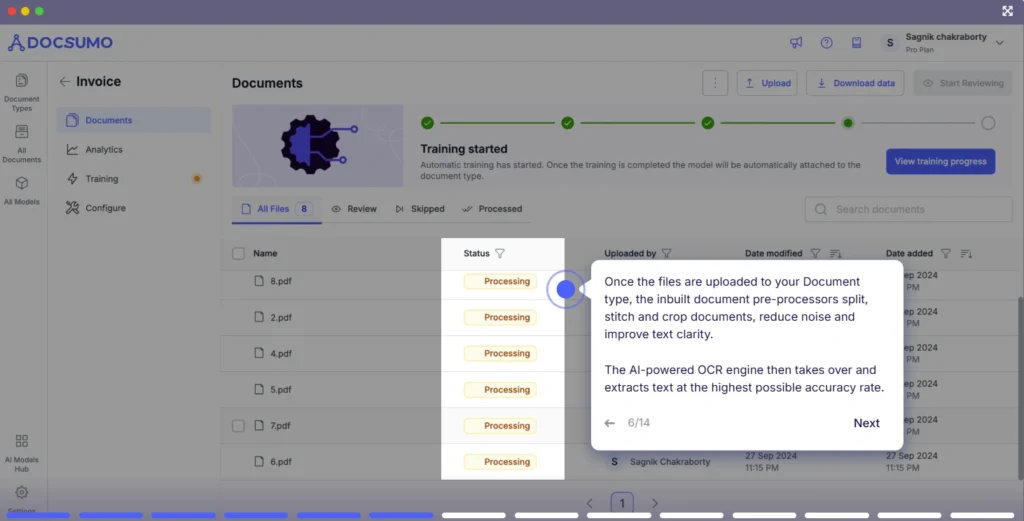Expand the user account dropdown chevron
This screenshot has height=521, width=1024.
[x=1000, y=43]
